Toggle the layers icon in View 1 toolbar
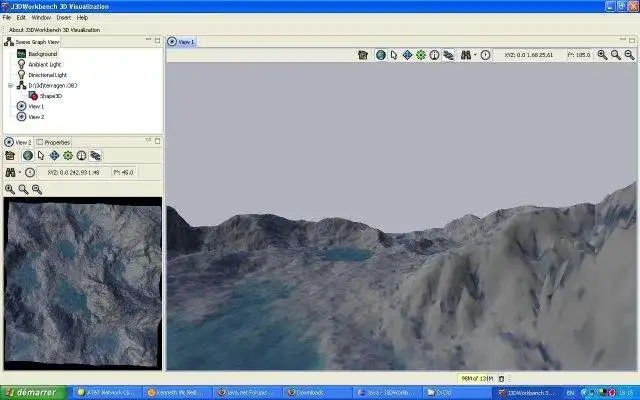The height and width of the screenshot is (400, 640). (448, 55)
